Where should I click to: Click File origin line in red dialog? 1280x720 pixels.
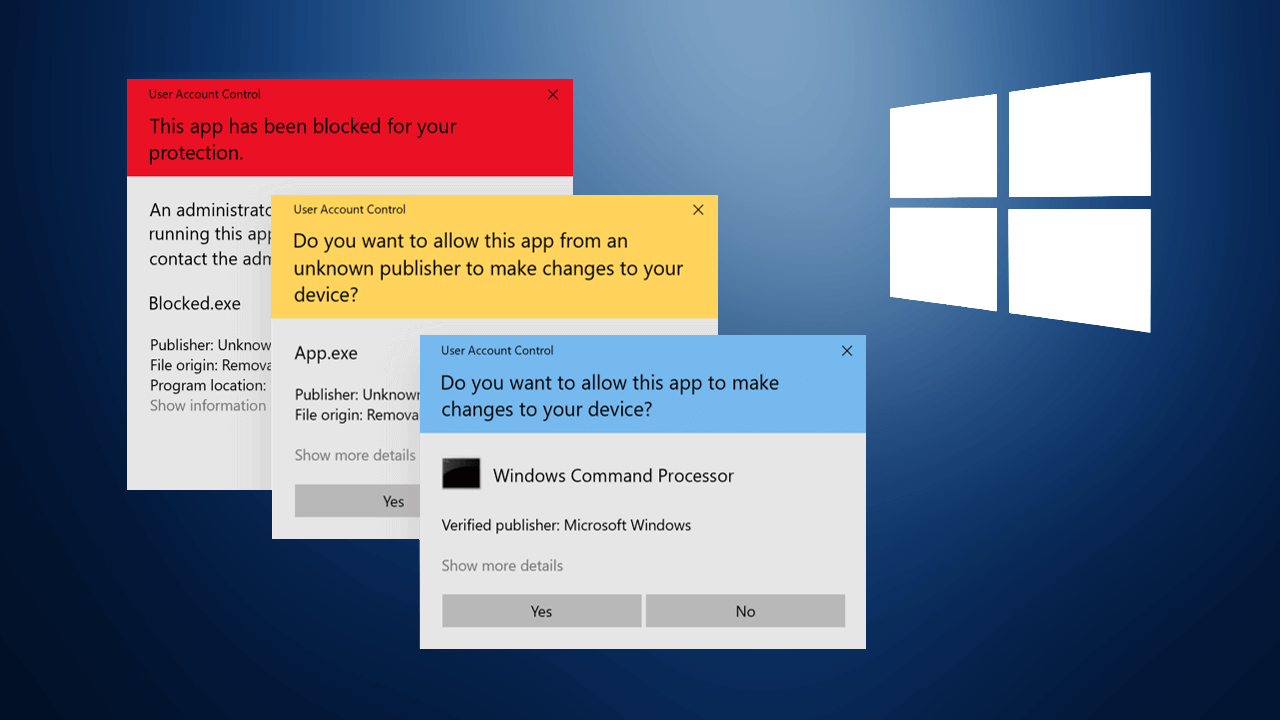[211, 366]
